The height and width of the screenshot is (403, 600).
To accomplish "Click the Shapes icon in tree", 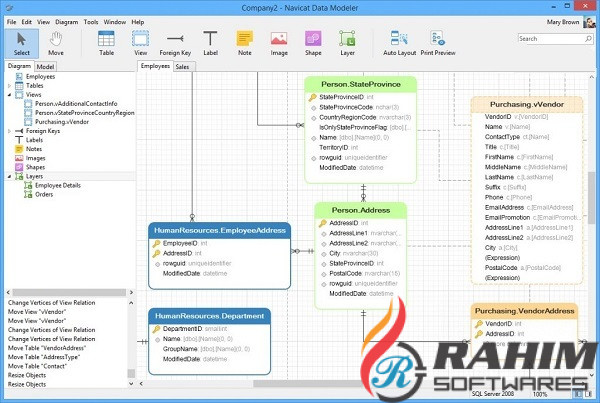I will (19, 167).
